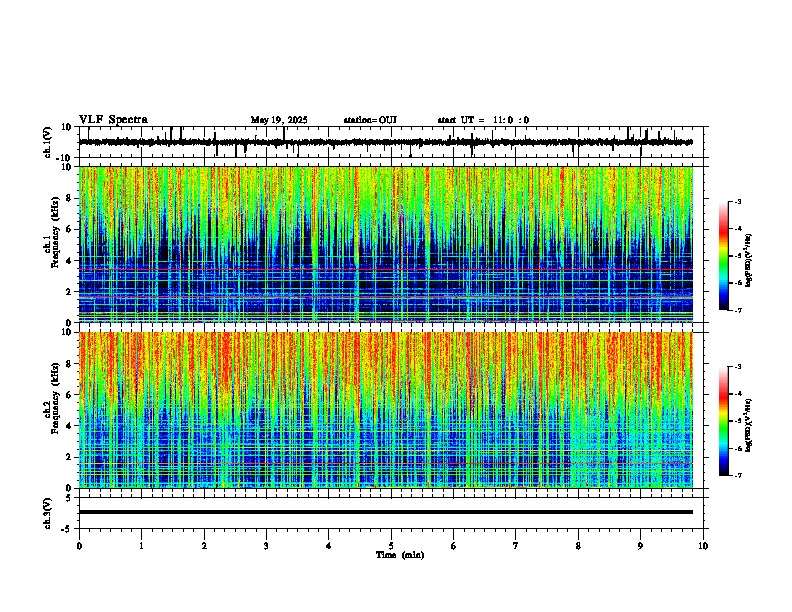The height and width of the screenshot is (612, 792).
Task: Click the "ch.3(V)" axis label
Action: [48, 514]
